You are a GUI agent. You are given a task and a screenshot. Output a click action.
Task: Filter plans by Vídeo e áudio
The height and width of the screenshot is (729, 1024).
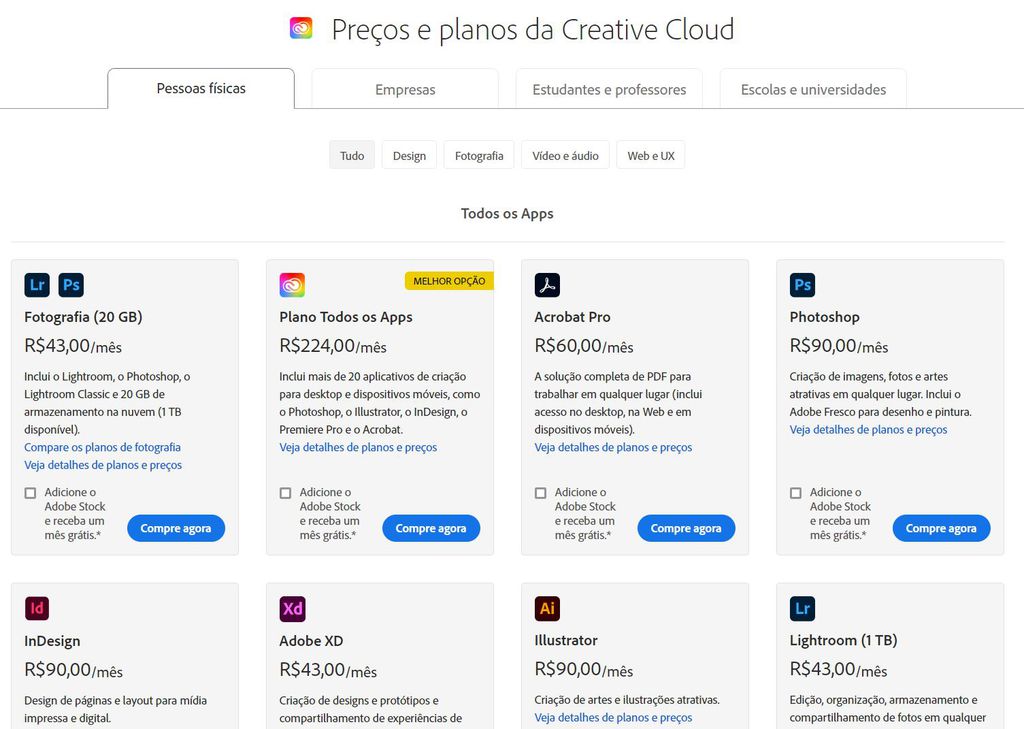click(565, 155)
